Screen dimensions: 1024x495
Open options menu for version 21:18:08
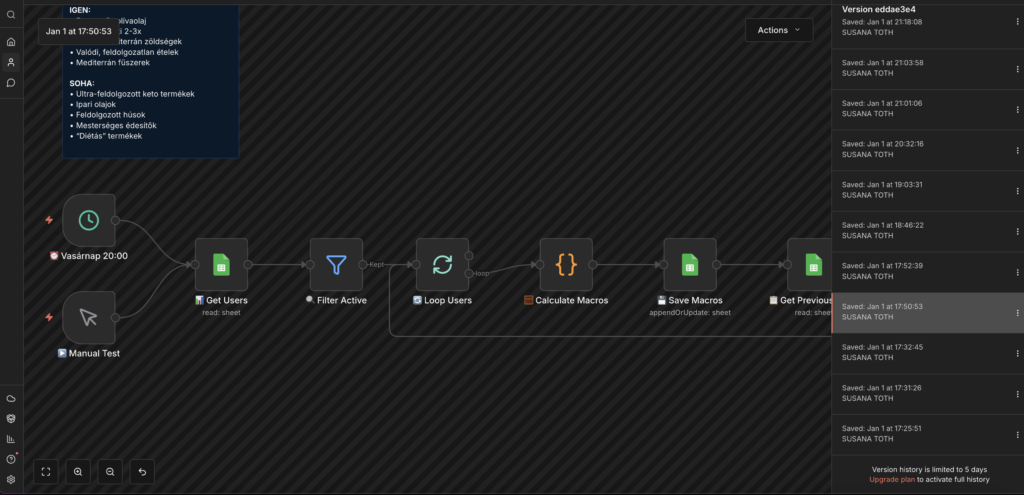point(1017,26)
